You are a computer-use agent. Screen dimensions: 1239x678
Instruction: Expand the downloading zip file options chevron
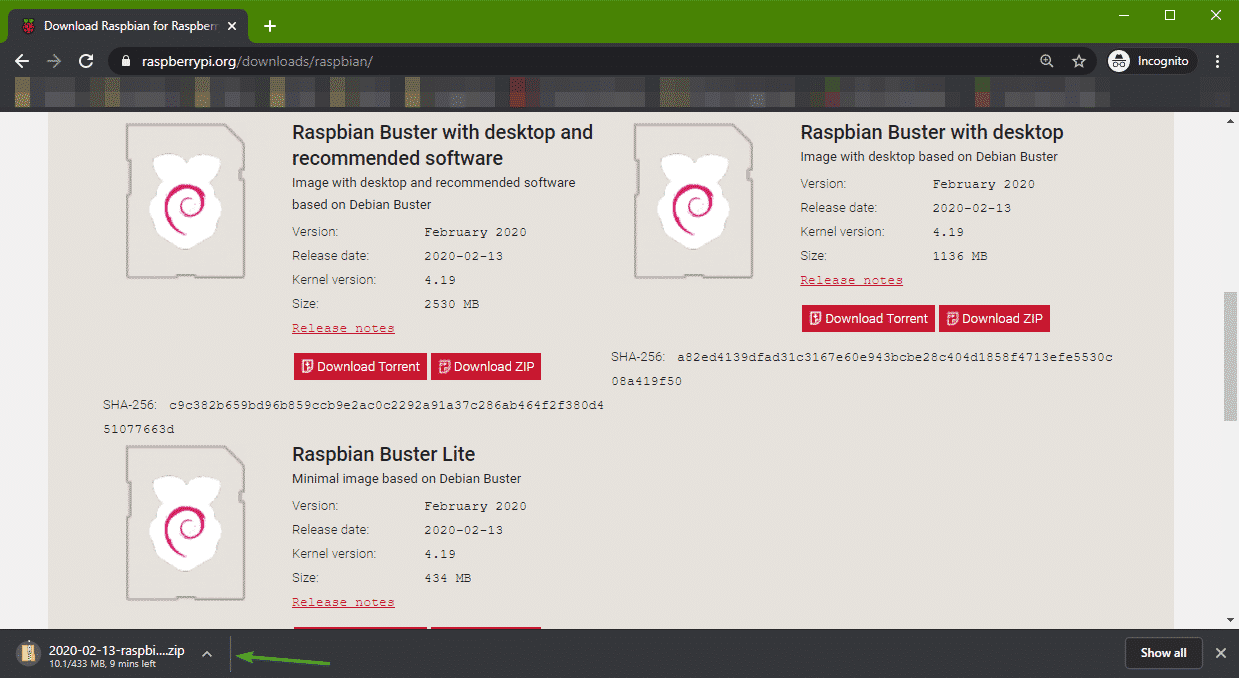coord(207,654)
